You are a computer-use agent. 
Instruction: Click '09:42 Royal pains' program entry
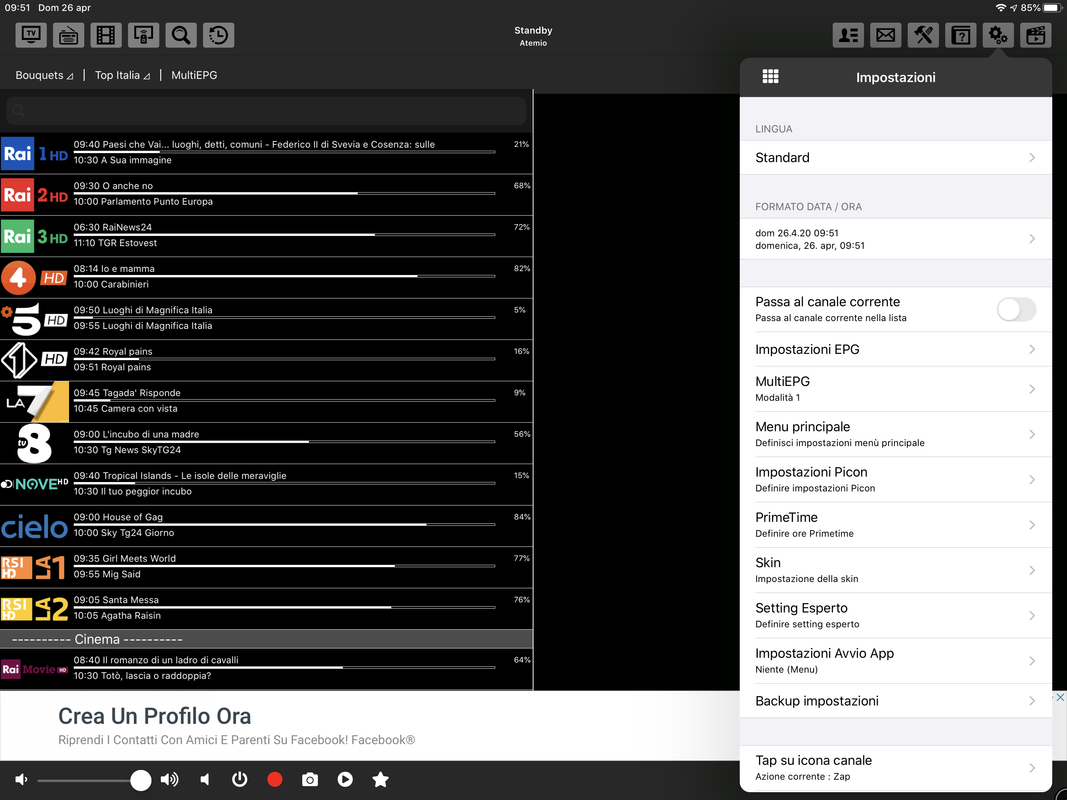click(113, 351)
